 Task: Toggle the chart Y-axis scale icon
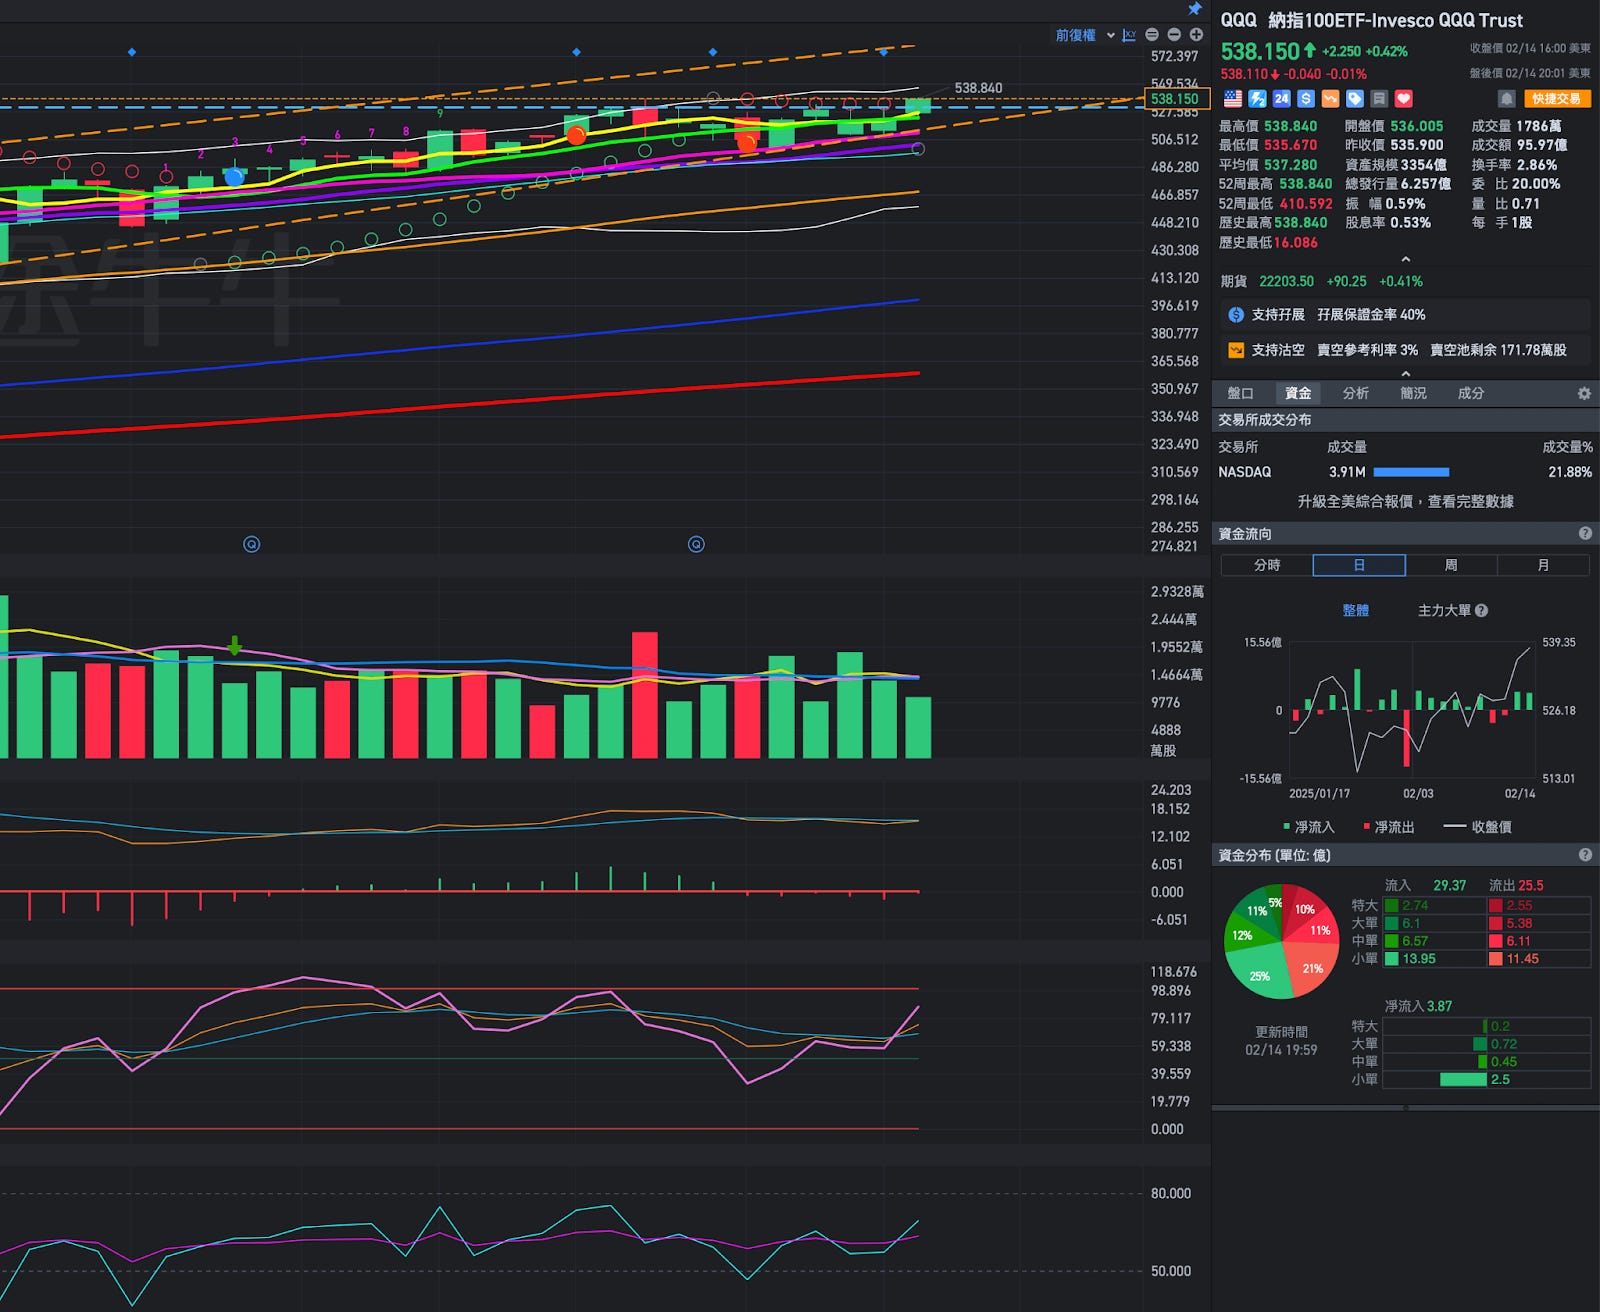[x=1130, y=35]
